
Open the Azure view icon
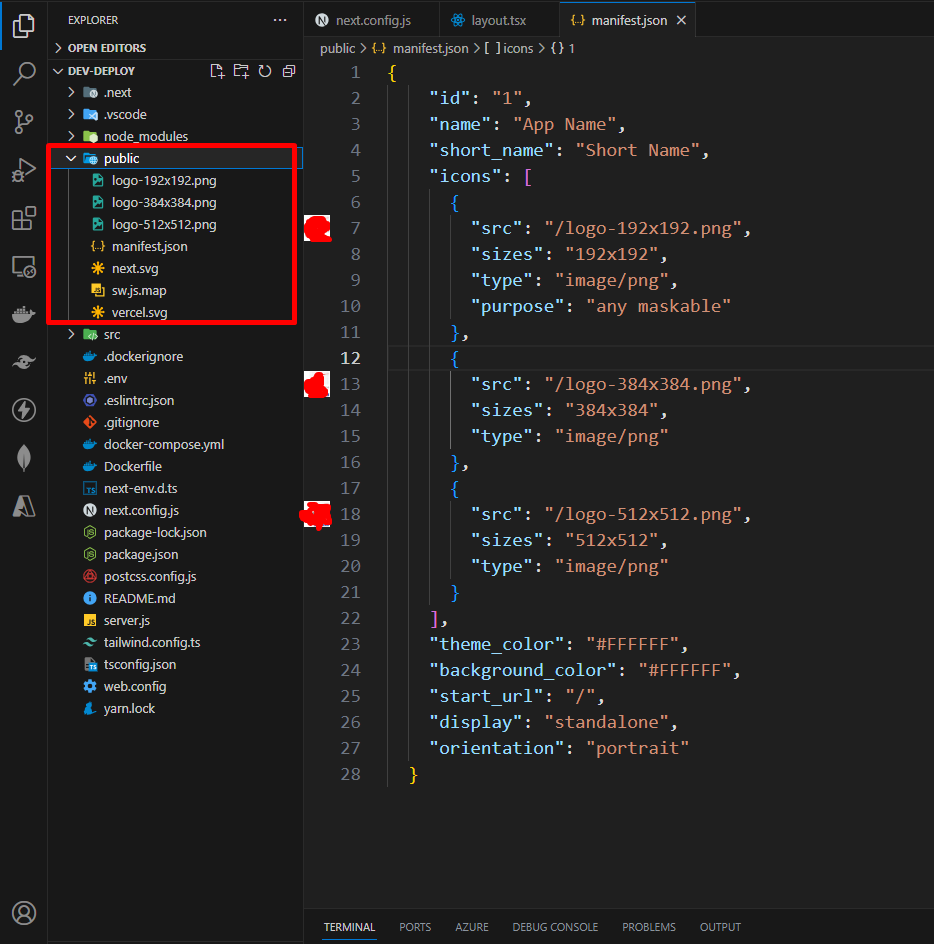click(x=23, y=506)
